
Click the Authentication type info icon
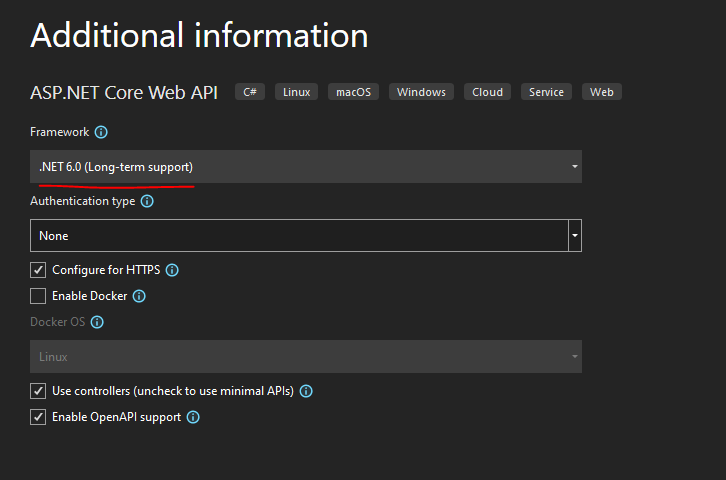pyautogui.click(x=147, y=201)
